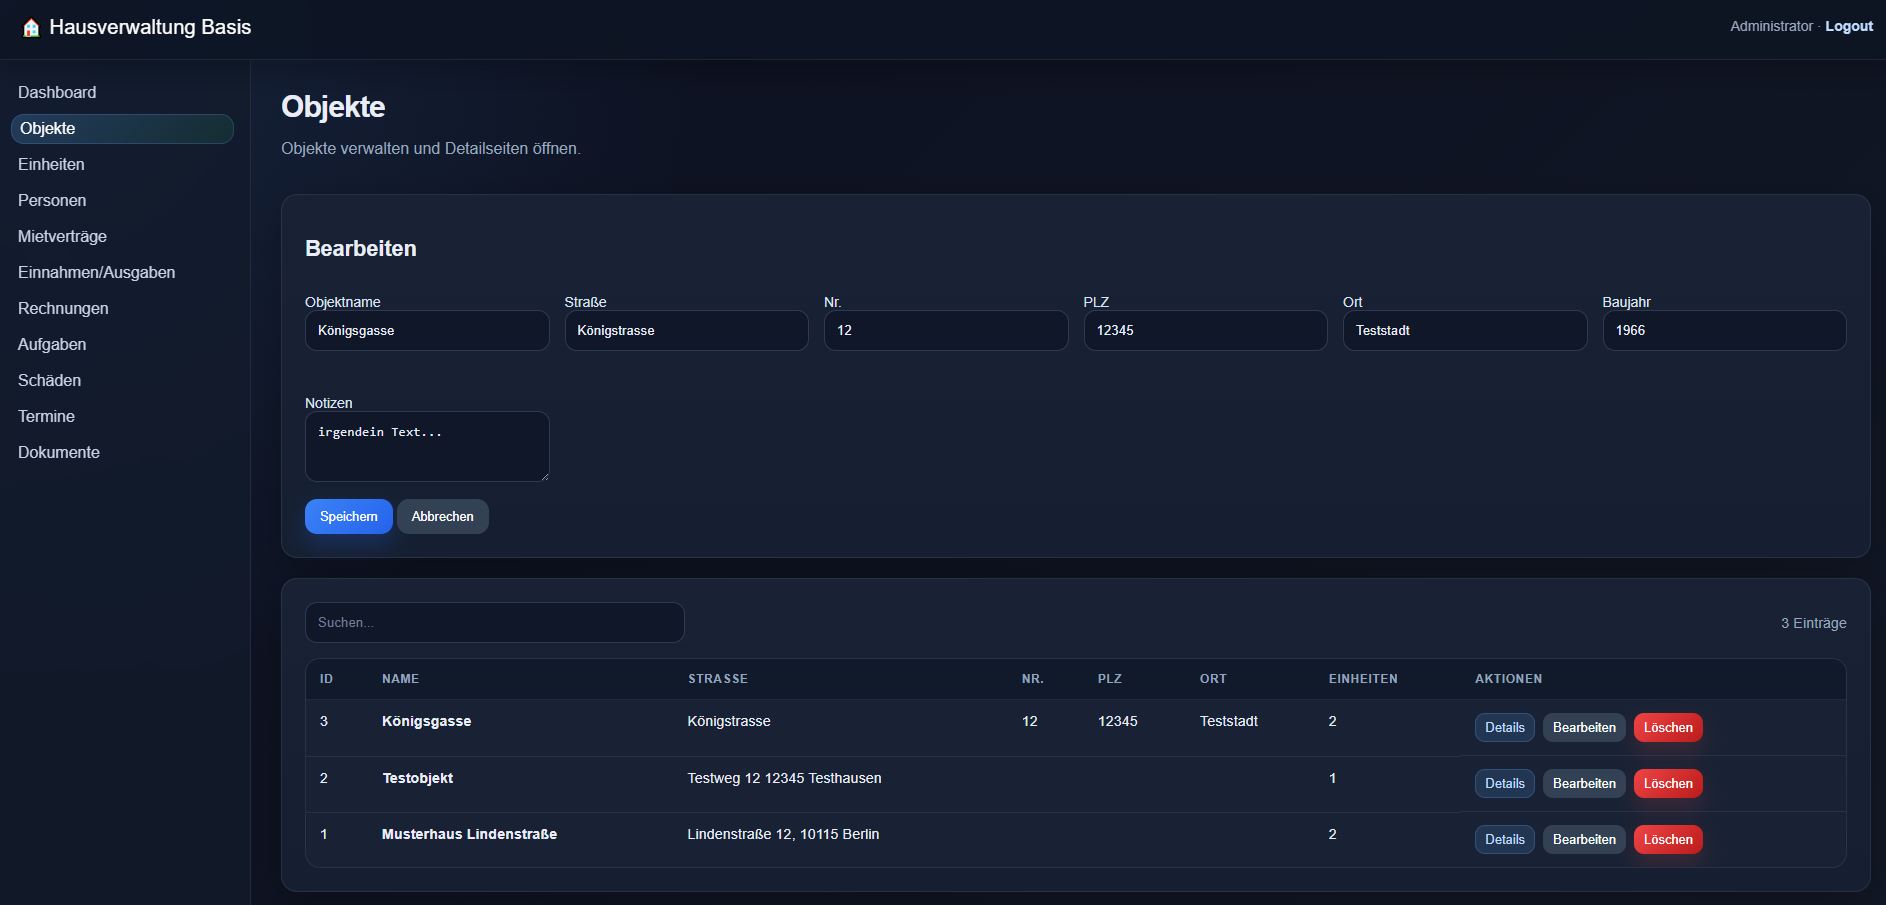Screen dimensions: 1886x905
Task: Select Objekte in the sidebar
Action: (x=122, y=128)
